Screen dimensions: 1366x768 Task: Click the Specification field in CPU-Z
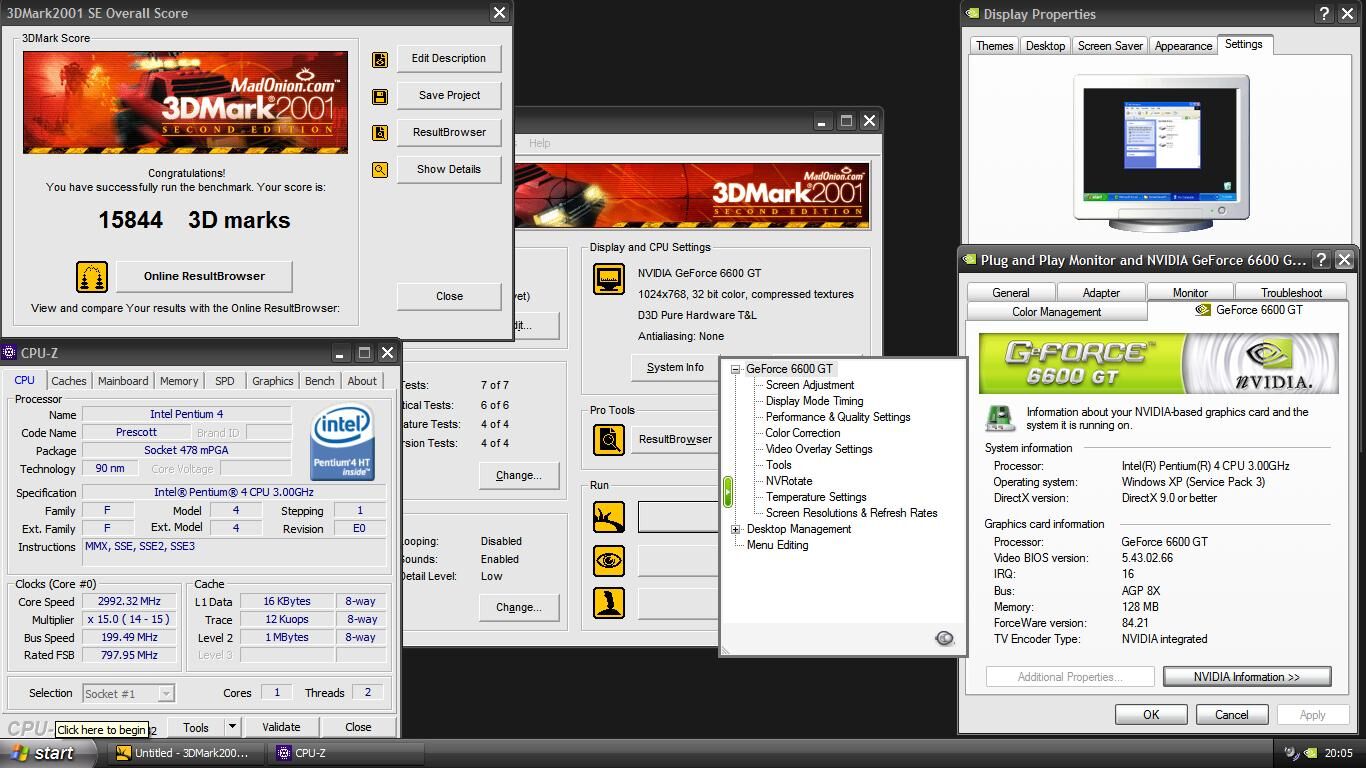(x=234, y=493)
